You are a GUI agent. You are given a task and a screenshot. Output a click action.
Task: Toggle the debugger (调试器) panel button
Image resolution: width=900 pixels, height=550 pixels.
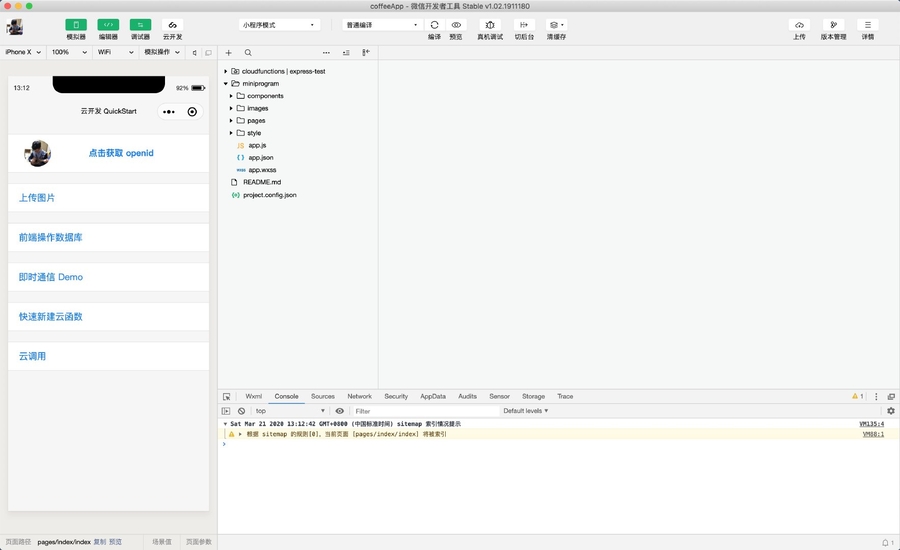140,25
